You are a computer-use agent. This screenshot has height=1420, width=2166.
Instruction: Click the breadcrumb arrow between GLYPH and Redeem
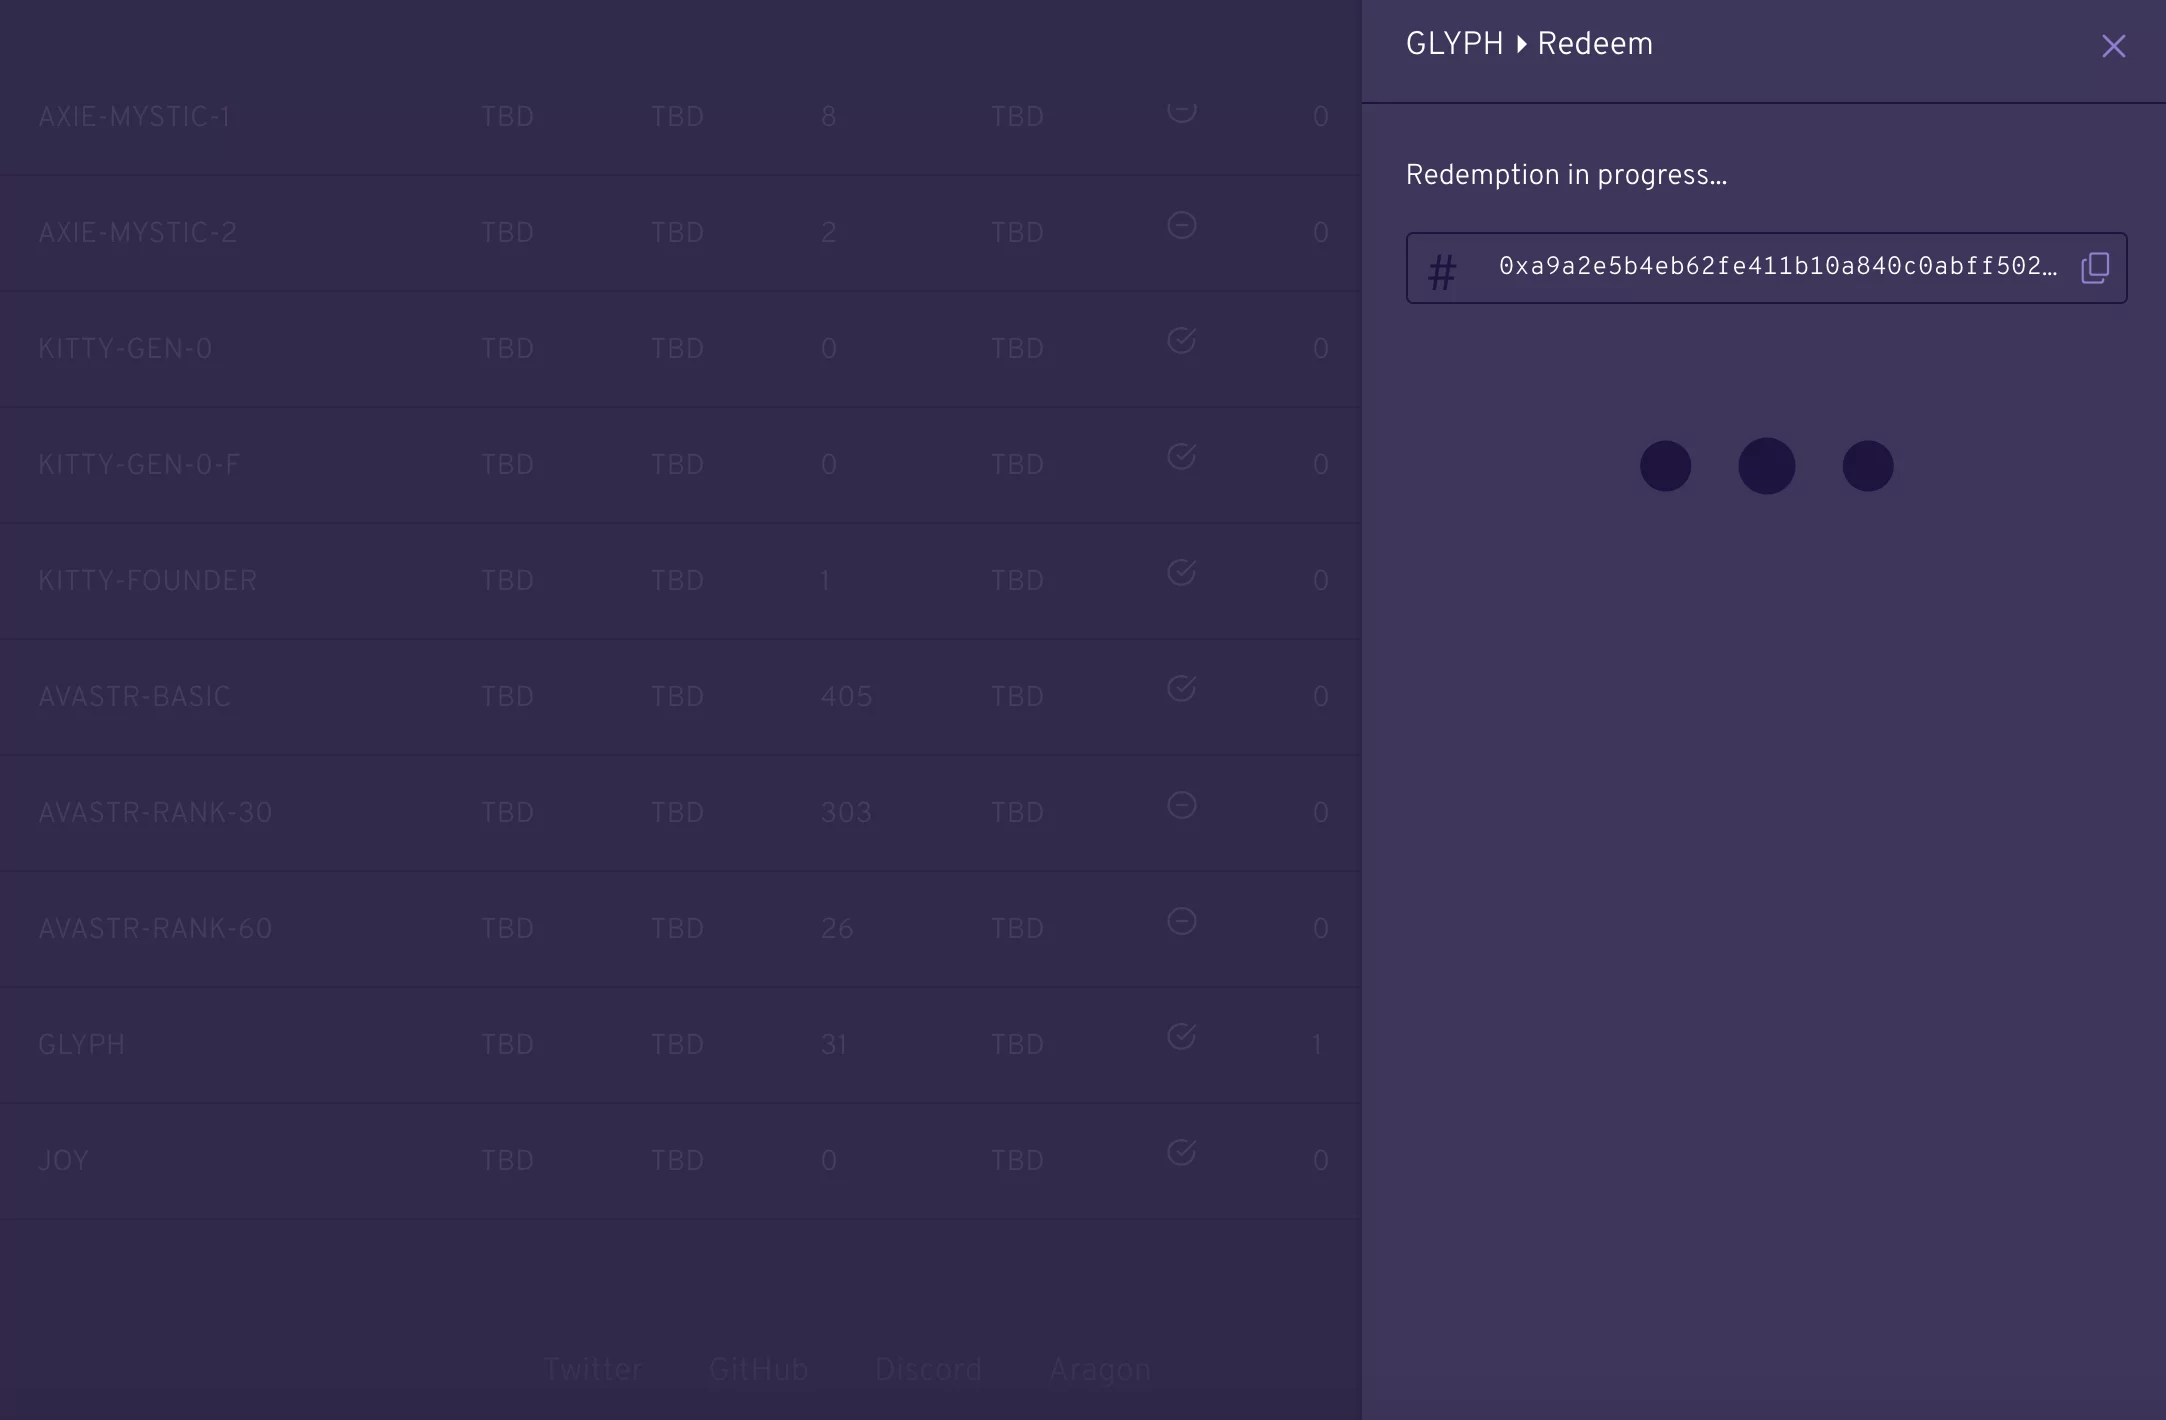(x=1521, y=44)
